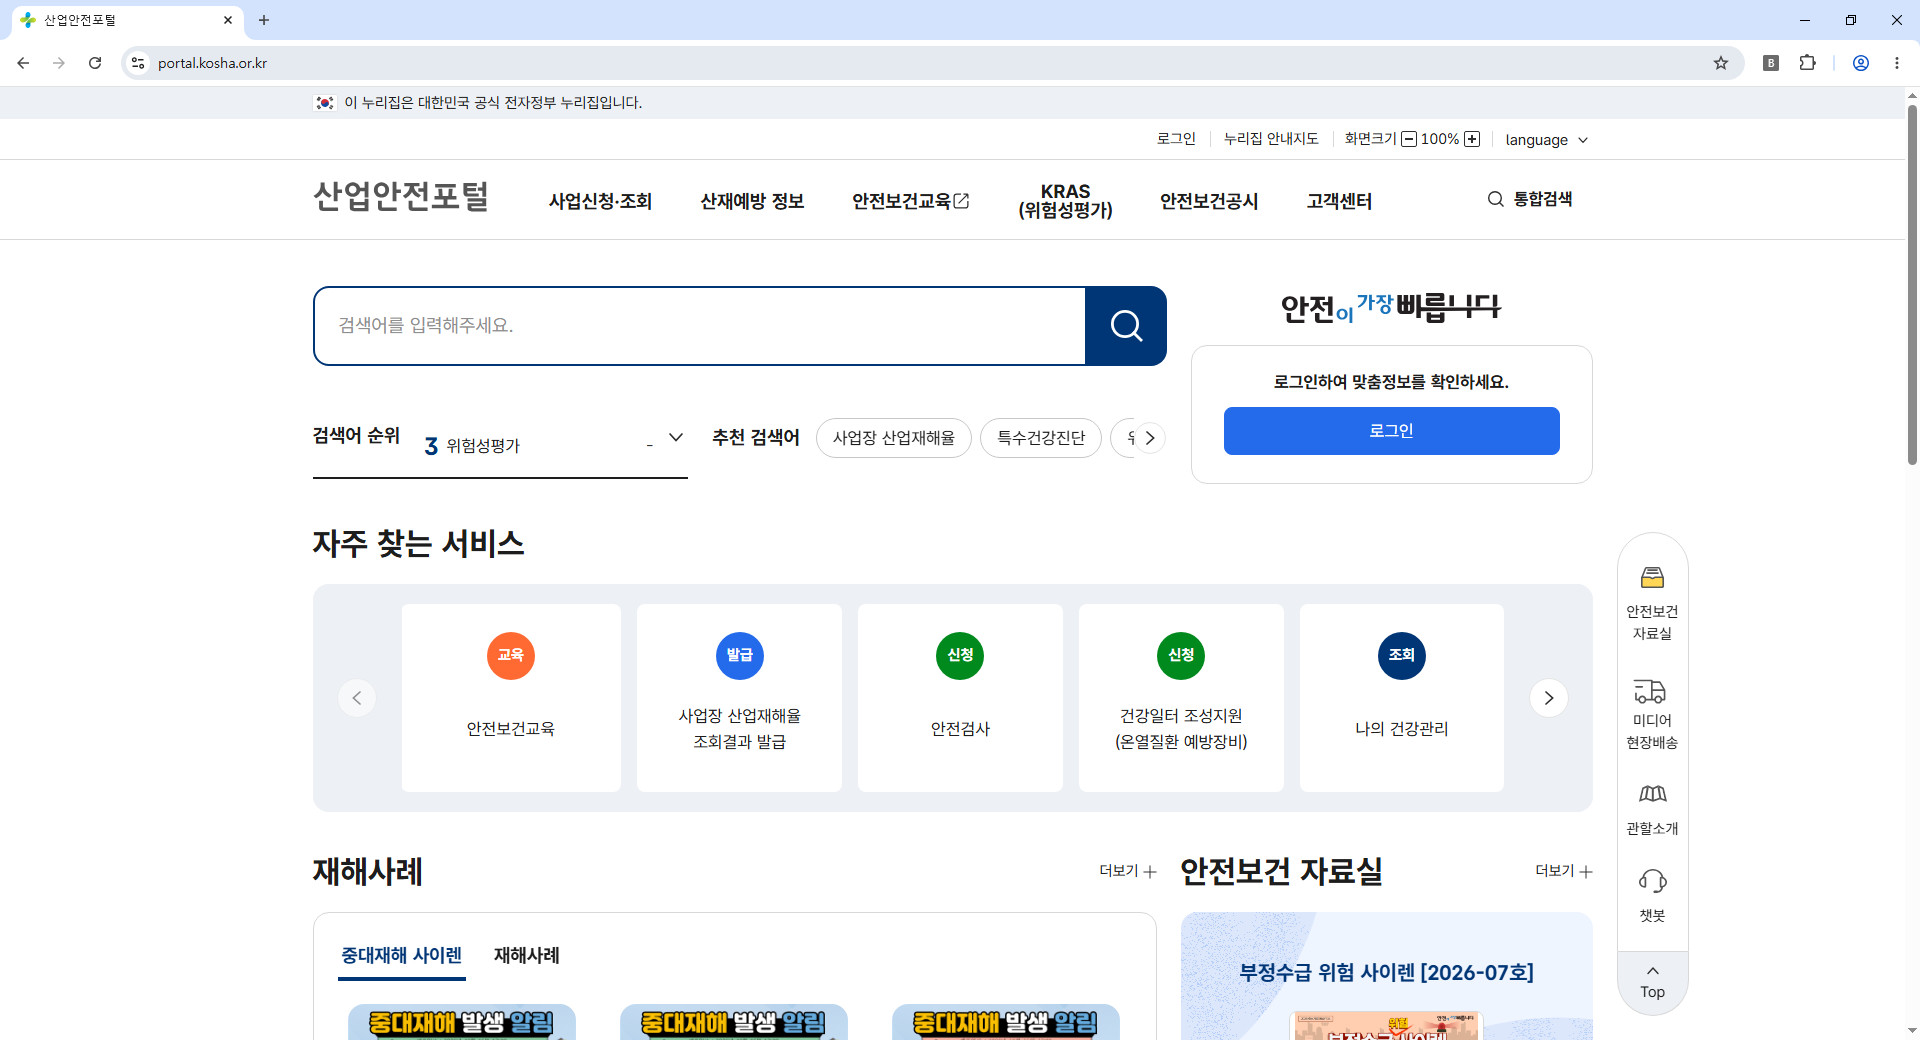Open second 중대재해 발생 알림 thumbnail

click(734, 1022)
